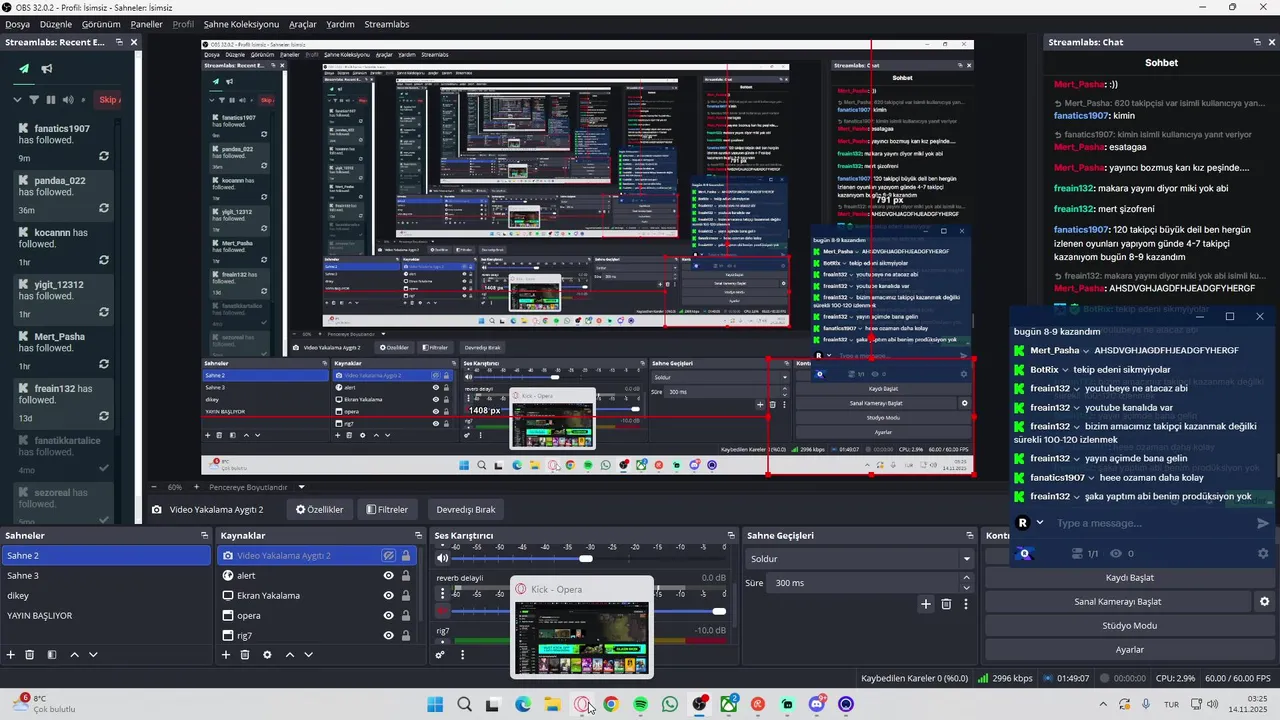Show the hidden Video Yakalama Aygıtı 2 source

pos(389,556)
